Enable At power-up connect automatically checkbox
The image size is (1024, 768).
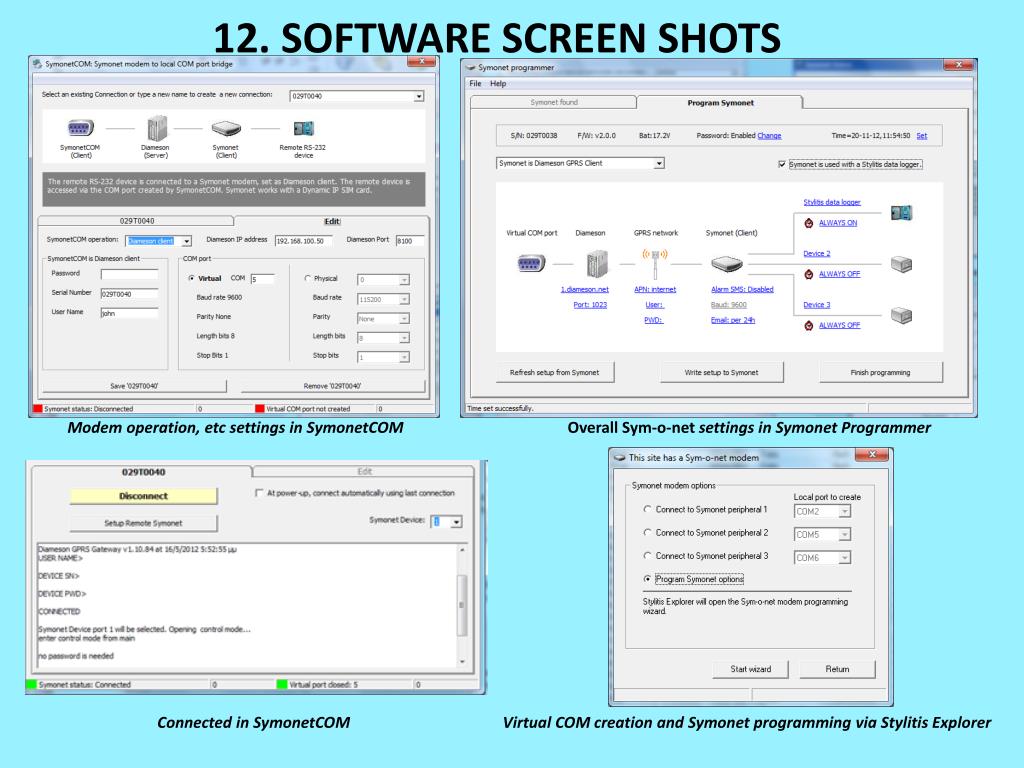coord(259,493)
